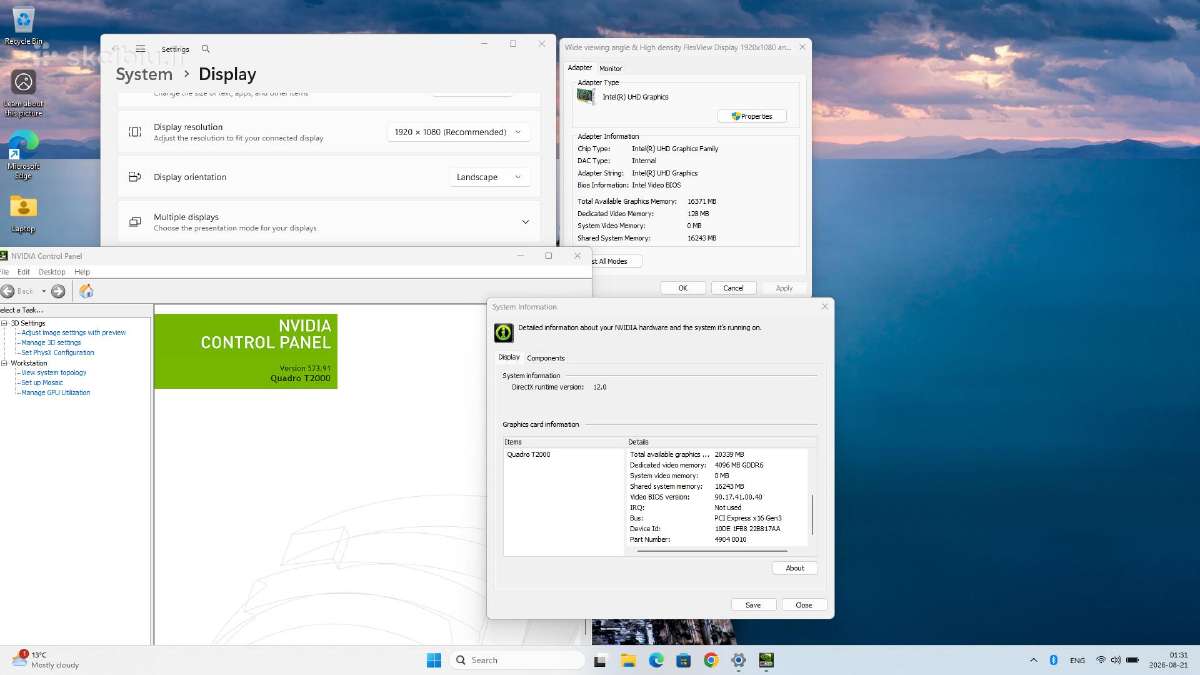Click the Bluetooth tray icon
The width and height of the screenshot is (1200, 675).
coord(1053,660)
